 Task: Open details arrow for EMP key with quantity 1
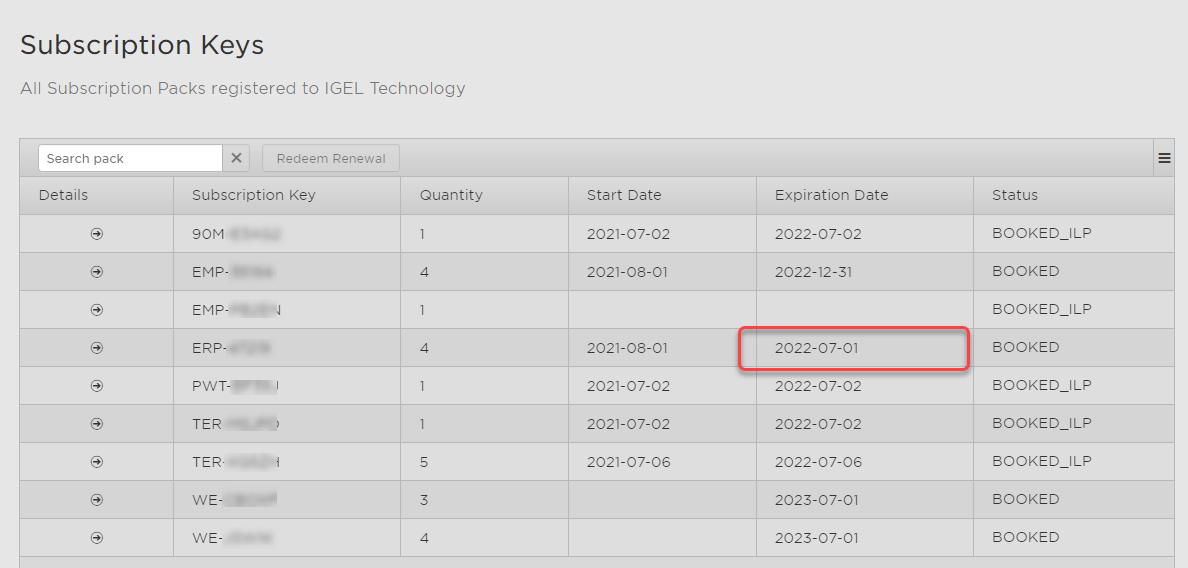(x=97, y=310)
